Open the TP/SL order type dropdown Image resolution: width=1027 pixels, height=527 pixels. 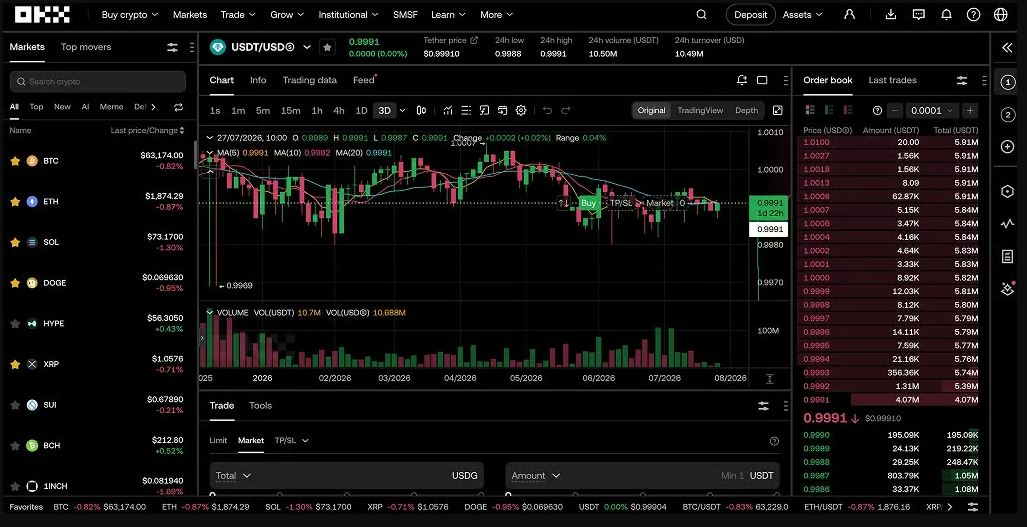291,441
